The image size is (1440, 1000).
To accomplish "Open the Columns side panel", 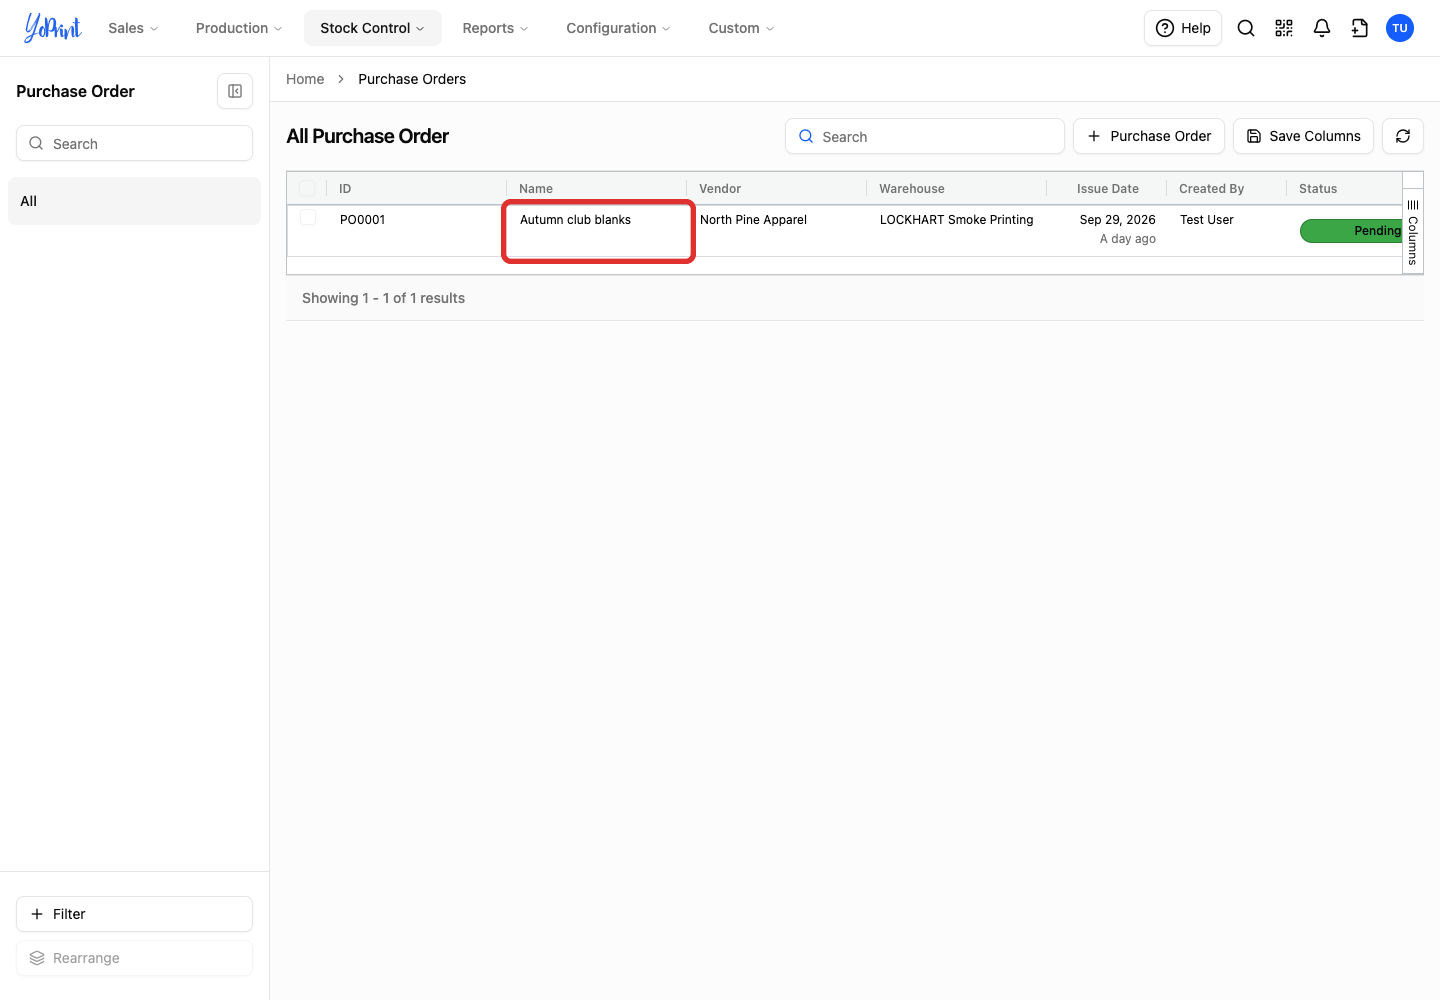I will (1413, 232).
